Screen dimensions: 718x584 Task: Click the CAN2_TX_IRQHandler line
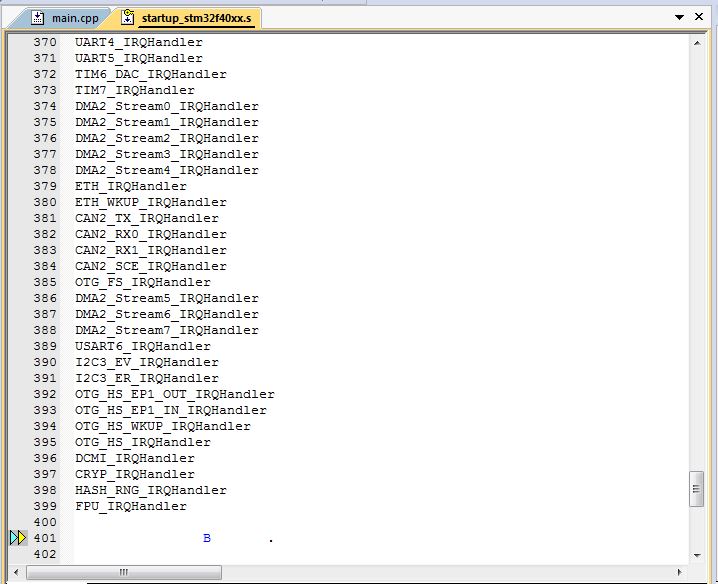click(x=147, y=218)
